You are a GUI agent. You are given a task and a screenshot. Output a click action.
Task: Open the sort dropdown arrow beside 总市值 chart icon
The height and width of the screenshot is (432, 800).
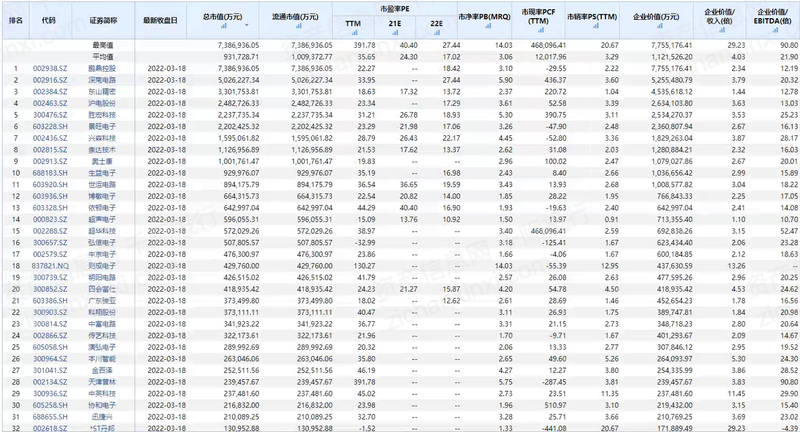247,26
